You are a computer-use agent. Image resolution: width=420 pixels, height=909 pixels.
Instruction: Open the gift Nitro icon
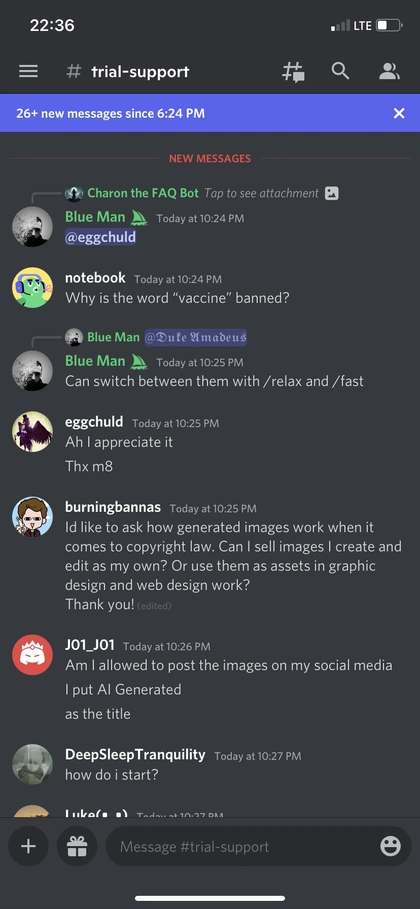[77, 846]
